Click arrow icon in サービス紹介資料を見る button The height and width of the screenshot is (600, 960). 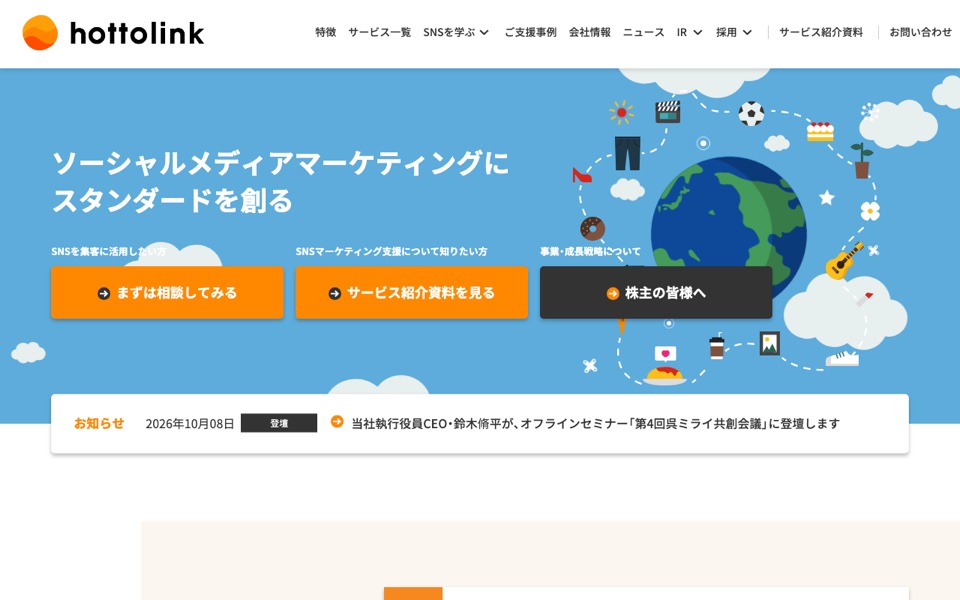334,293
